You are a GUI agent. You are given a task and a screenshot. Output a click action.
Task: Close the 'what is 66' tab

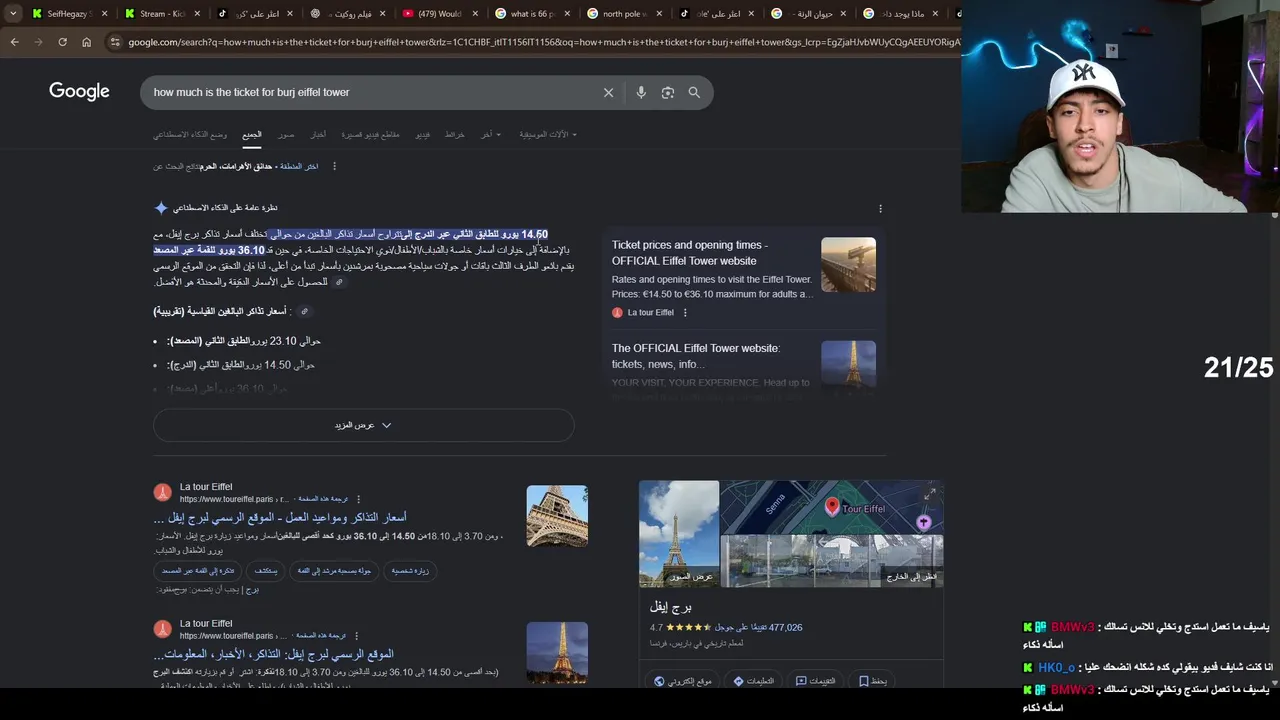point(566,14)
